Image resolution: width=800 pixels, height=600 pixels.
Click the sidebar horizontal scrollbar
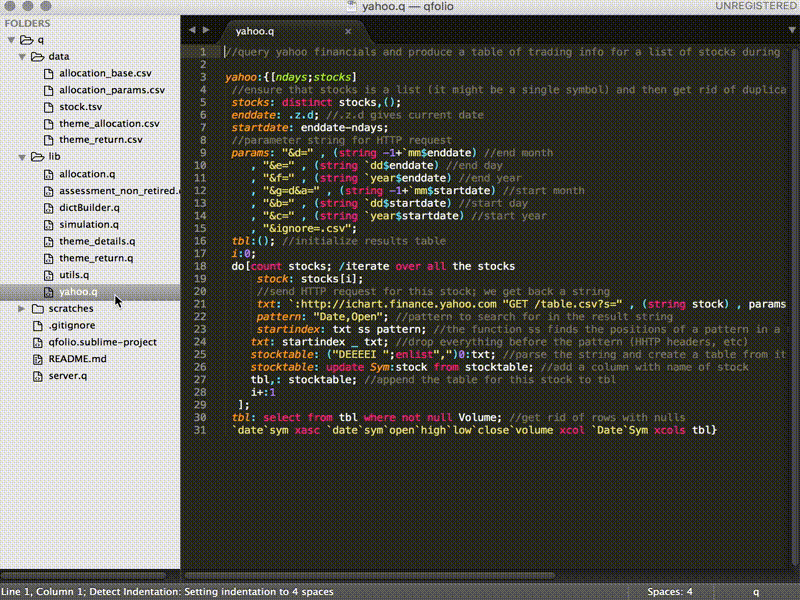(x=84, y=576)
